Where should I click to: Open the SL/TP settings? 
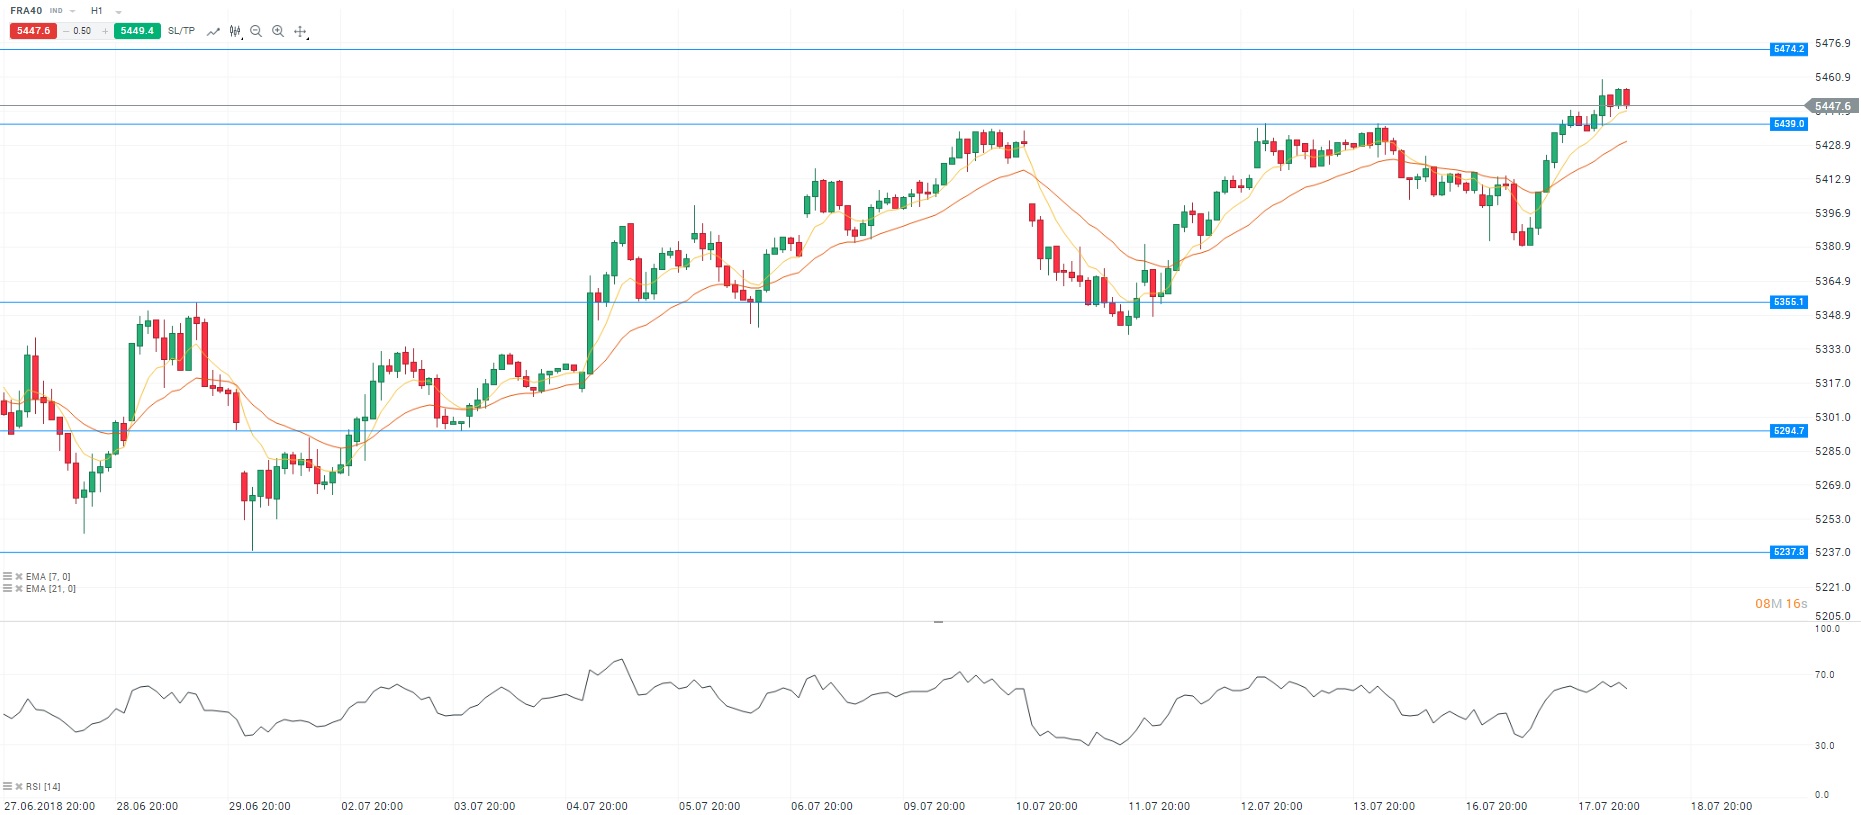click(x=181, y=31)
